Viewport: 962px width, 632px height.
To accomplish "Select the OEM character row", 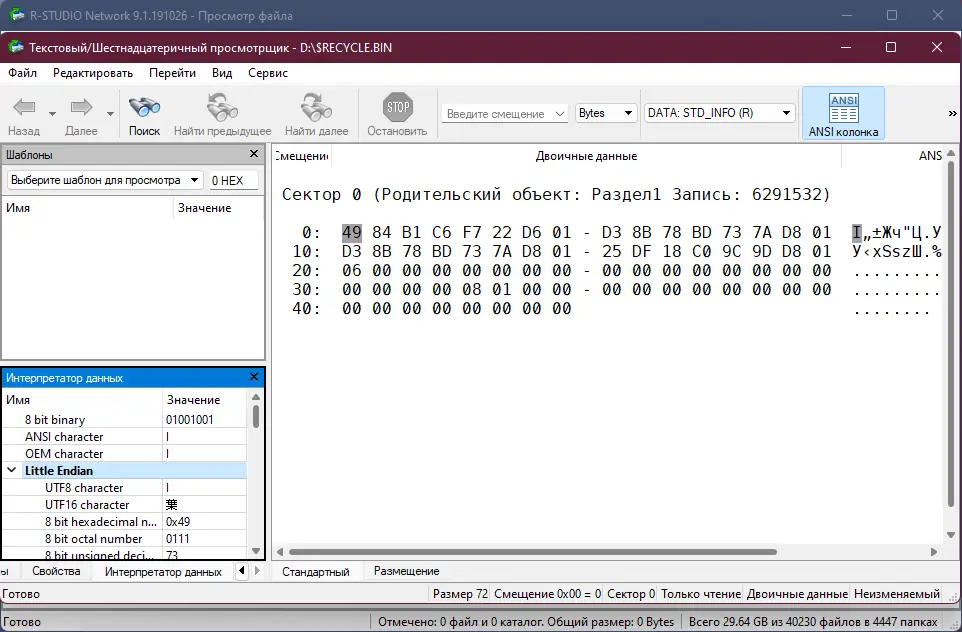I will [125, 454].
